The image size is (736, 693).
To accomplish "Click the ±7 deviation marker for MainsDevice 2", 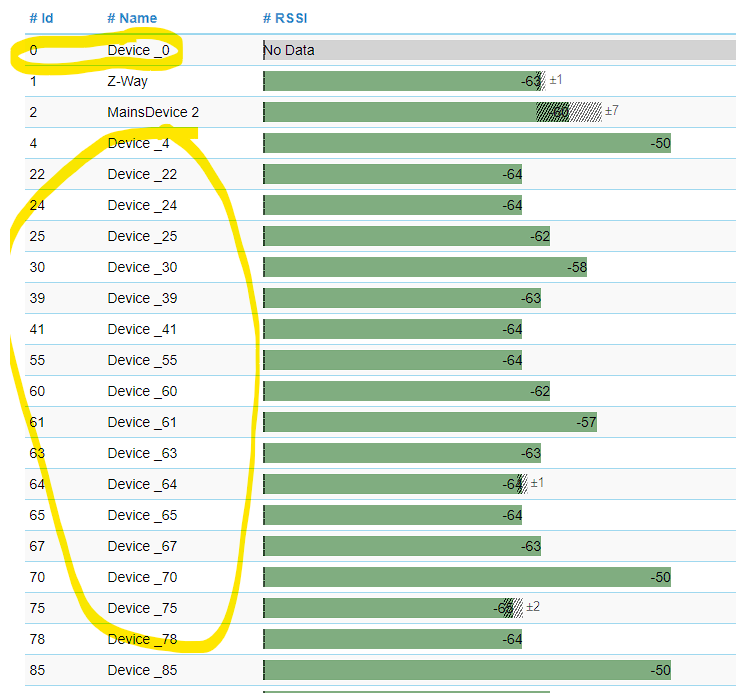I will 611,110.
